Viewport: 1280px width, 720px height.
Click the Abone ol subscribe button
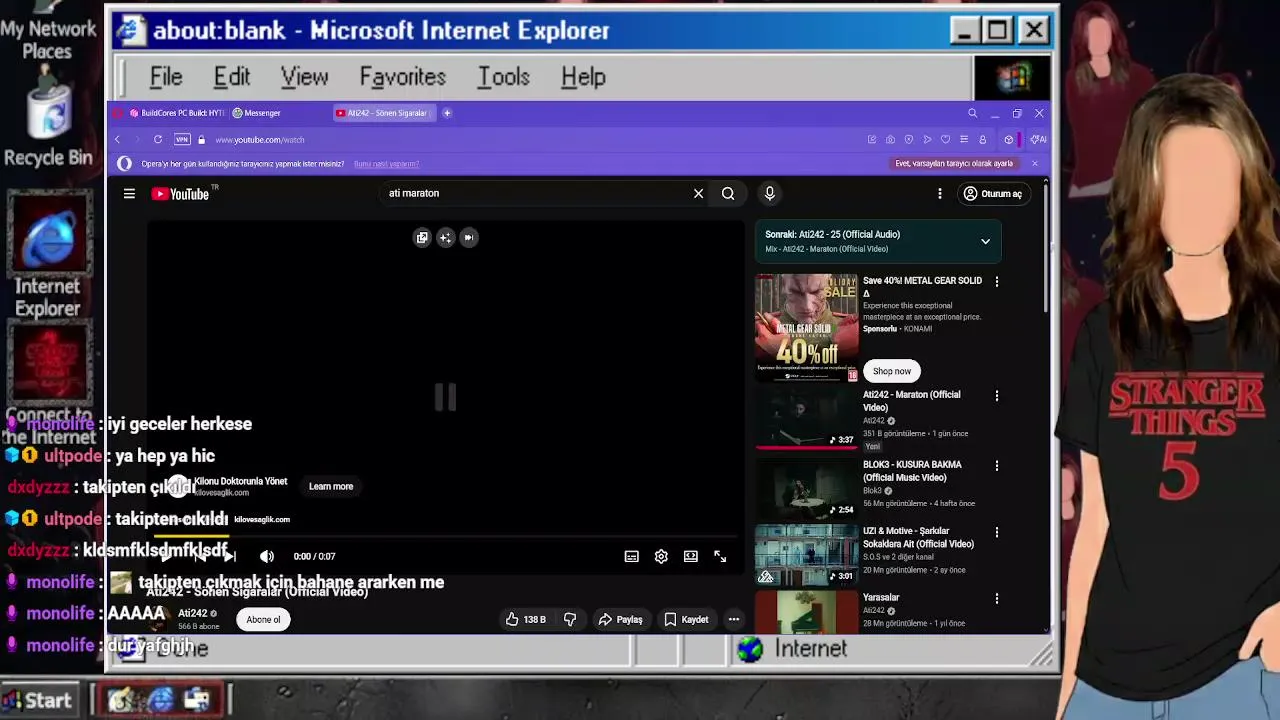point(263,620)
